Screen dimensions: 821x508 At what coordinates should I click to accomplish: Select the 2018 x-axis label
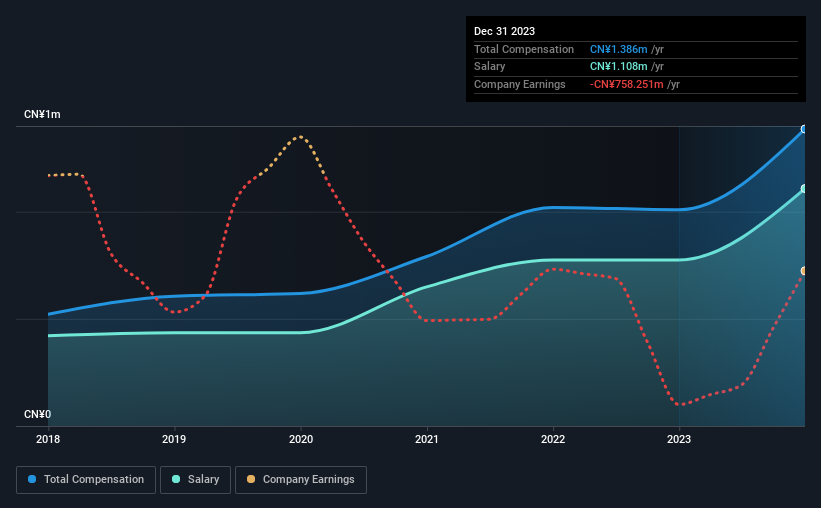48,439
